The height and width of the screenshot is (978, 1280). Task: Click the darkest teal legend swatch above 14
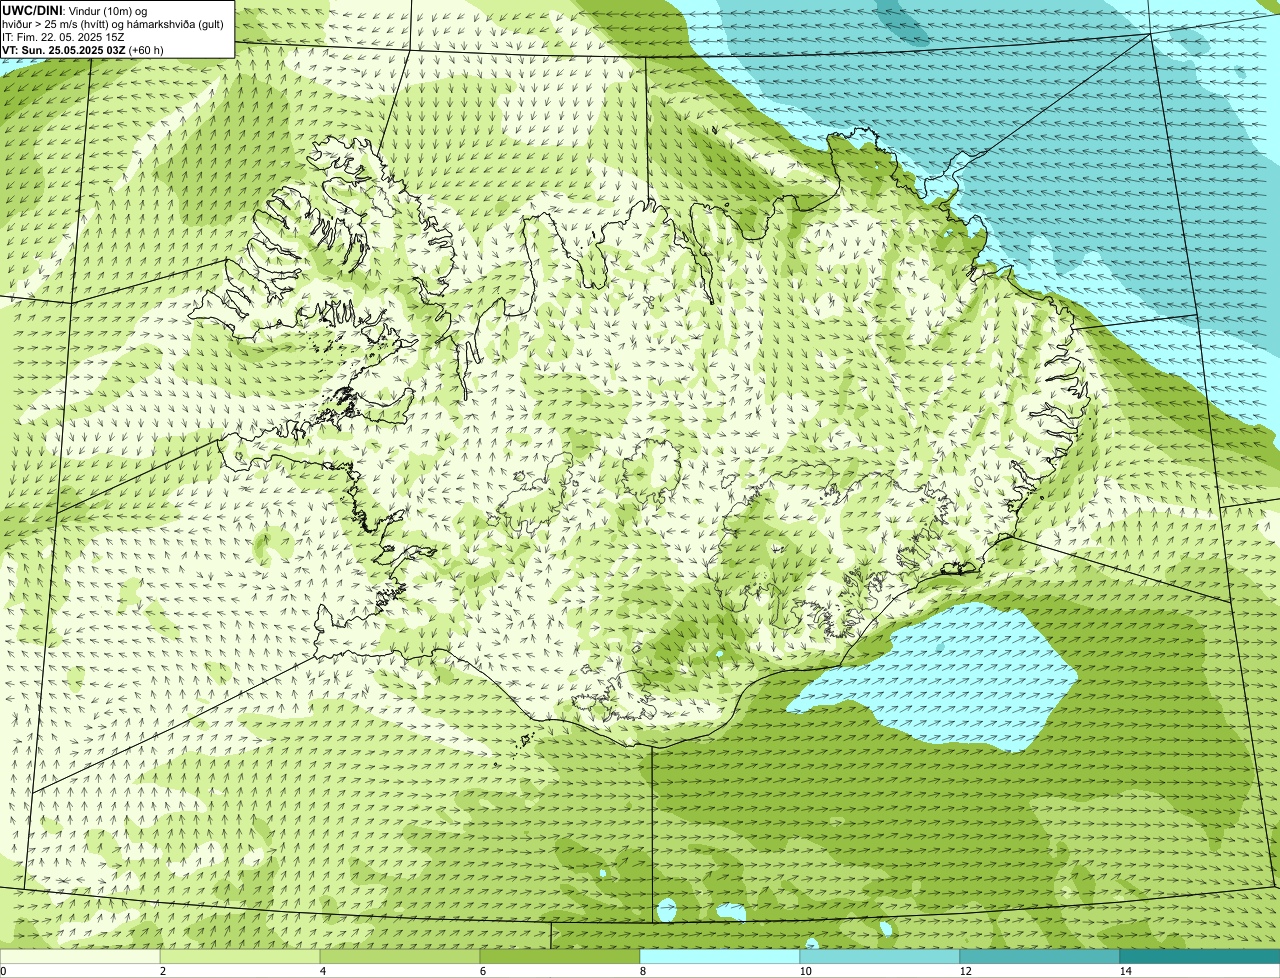pyautogui.click(x=1200, y=956)
